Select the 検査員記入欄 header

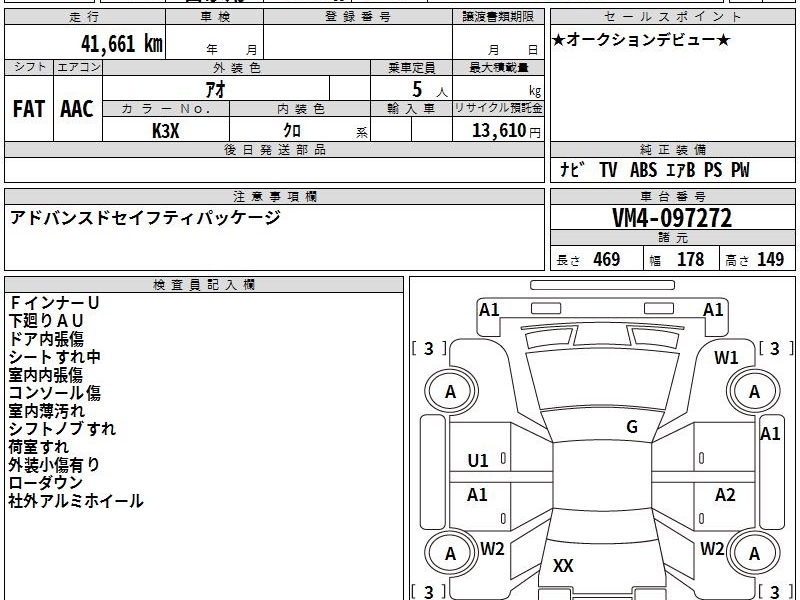tap(204, 285)
